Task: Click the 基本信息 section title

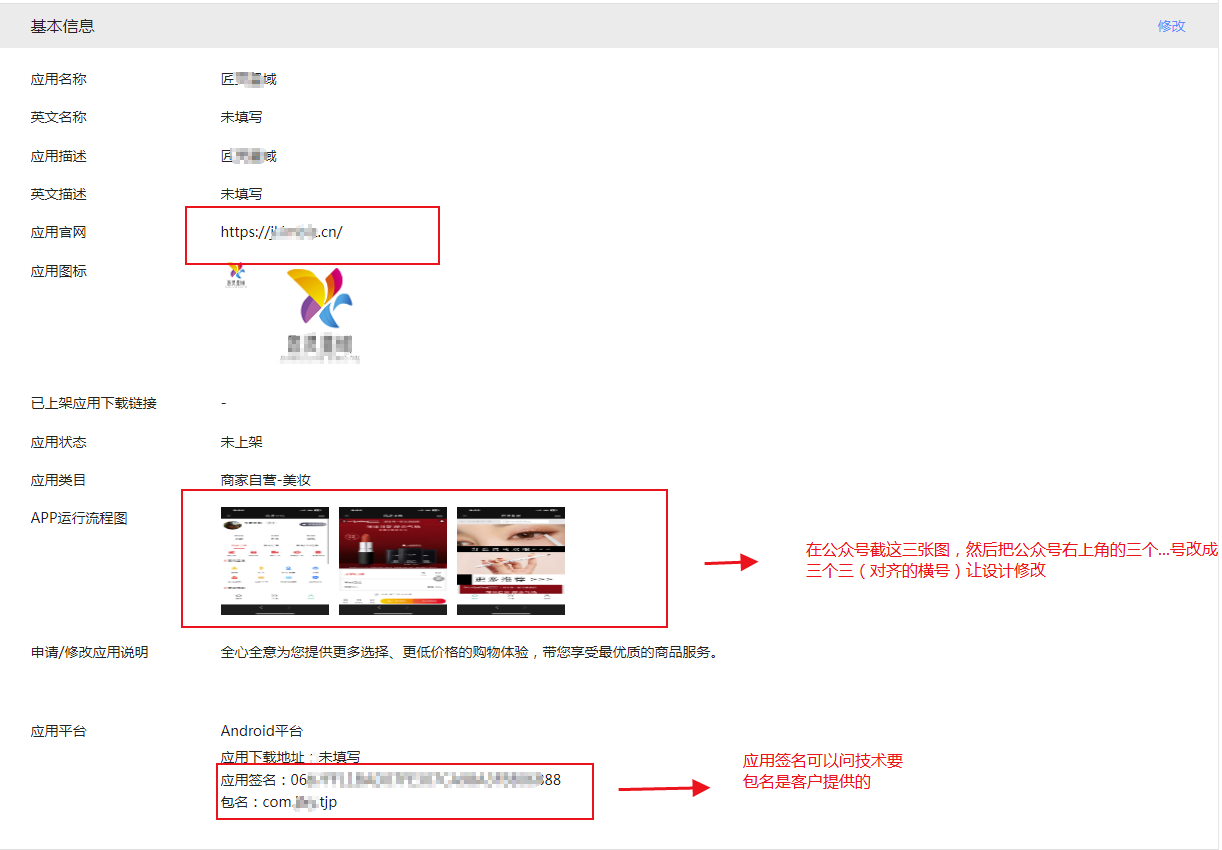Action: pyautogui.click(x=62, y=26)
